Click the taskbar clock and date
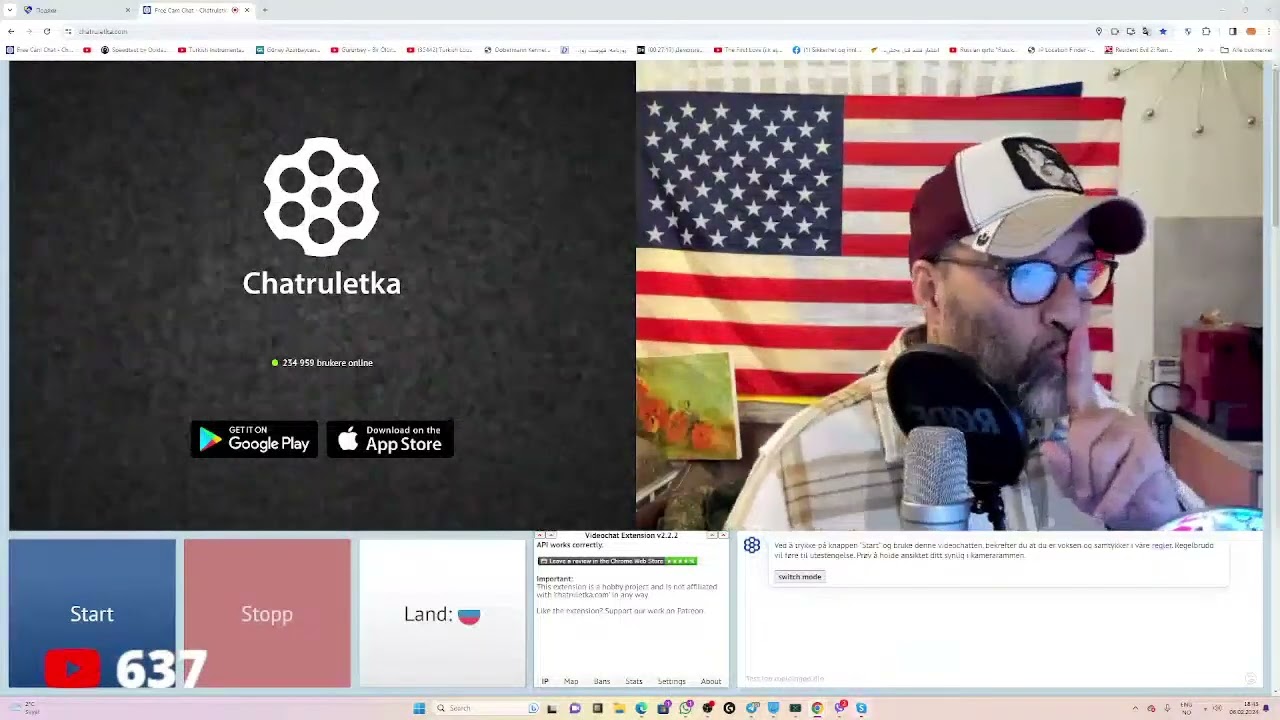This screenshot has height=720, width=1280. tap(1245, 708)
